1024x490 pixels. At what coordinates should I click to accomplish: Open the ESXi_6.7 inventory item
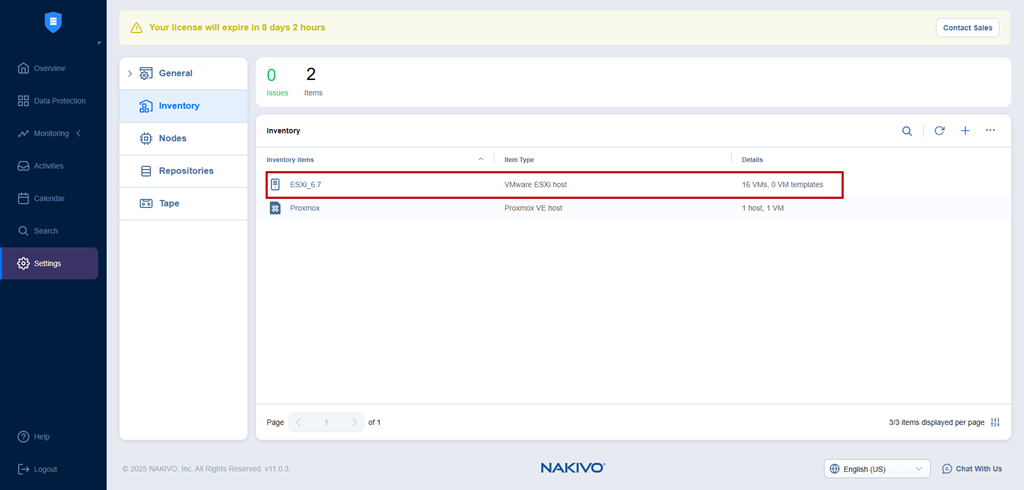306,185
